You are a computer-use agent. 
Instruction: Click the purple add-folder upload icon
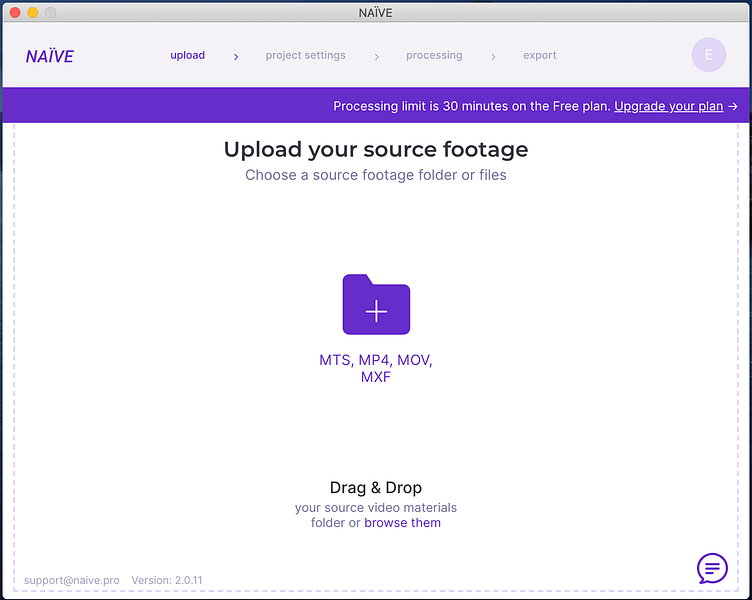tap(376, 304)
